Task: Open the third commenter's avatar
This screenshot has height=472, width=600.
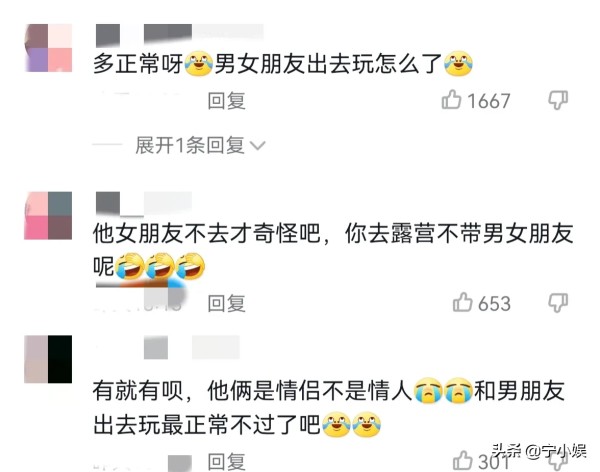Action: [x=48, y=359]
